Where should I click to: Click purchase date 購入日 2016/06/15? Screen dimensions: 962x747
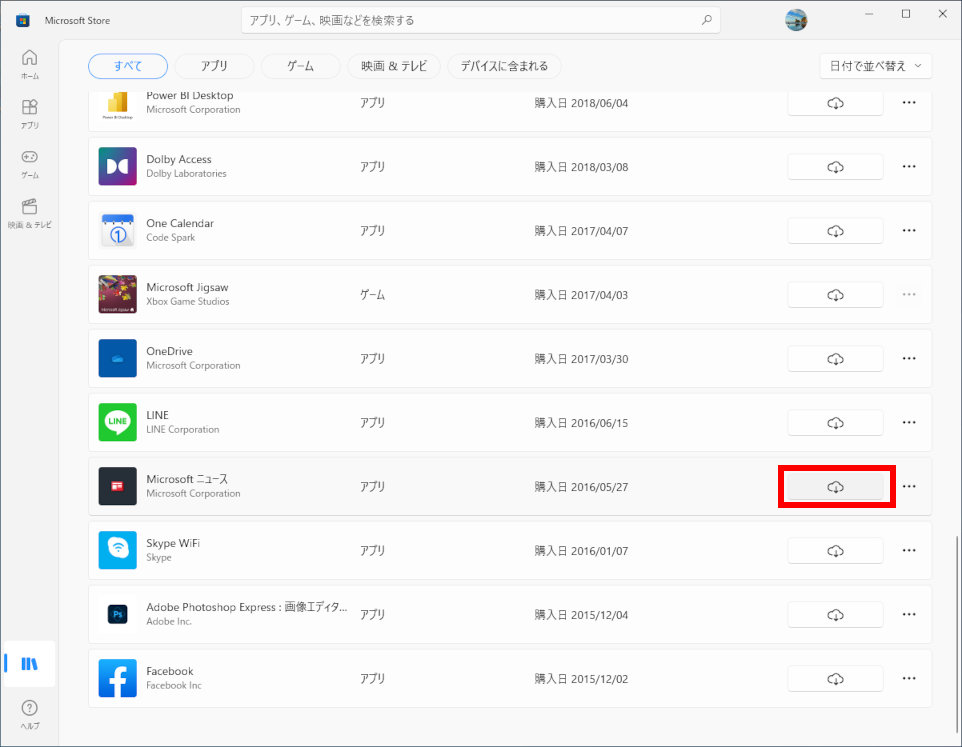pos(581,423)
